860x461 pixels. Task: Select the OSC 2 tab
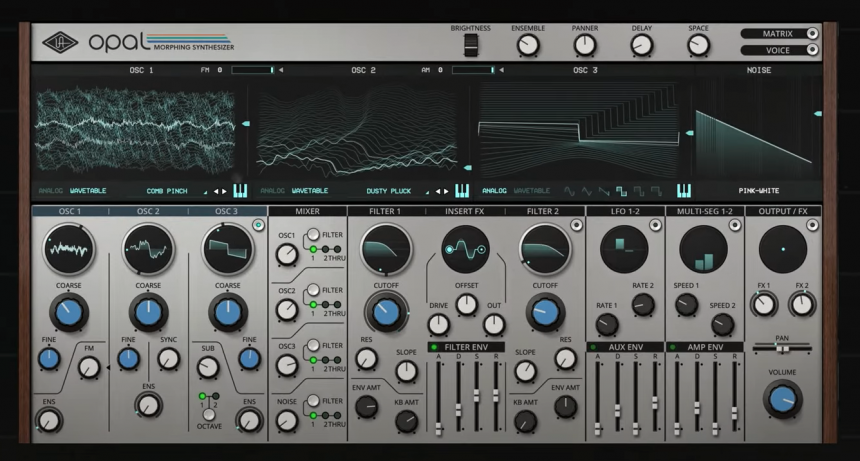click(x=148, y=211)
